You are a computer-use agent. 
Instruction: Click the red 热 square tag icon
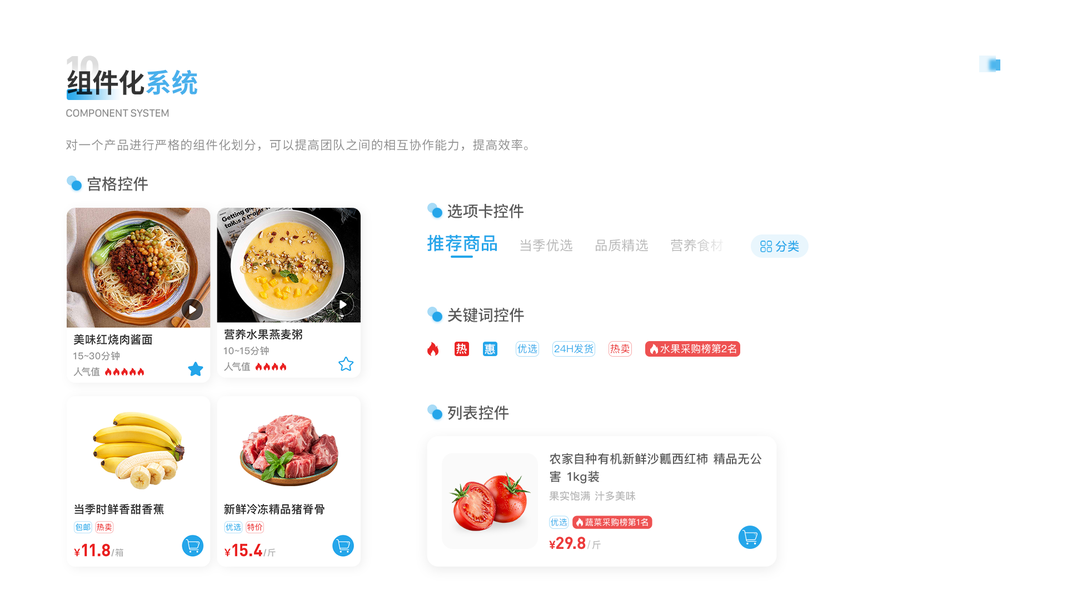(461, 349)
